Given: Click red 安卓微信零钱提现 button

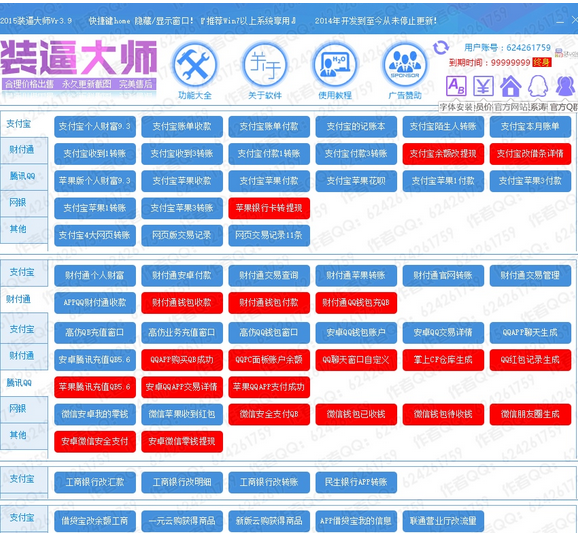Looking at the screenshot, I should (182, 442).
